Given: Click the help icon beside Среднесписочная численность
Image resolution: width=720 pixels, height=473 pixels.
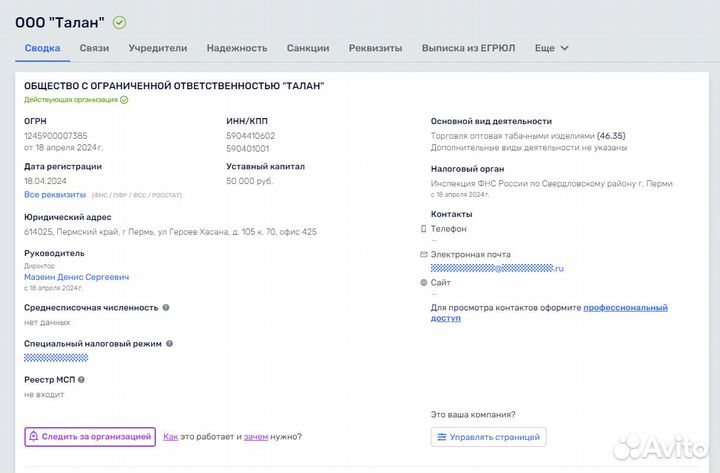Looking at the screenshot, I should point(166,308).
